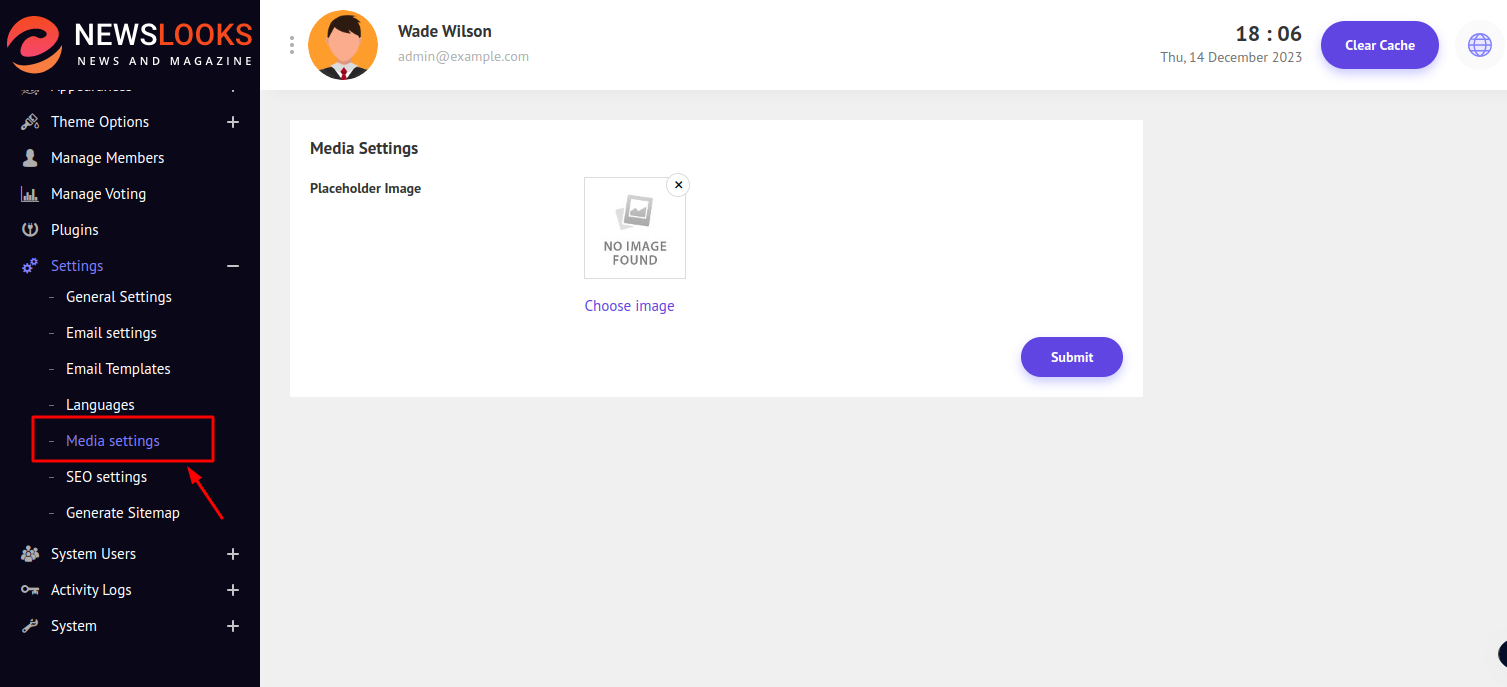Click the Manage Voting chart icon
Image resolution: width=1507 pixels, height=687 pixels.
(x=30, y=194)
